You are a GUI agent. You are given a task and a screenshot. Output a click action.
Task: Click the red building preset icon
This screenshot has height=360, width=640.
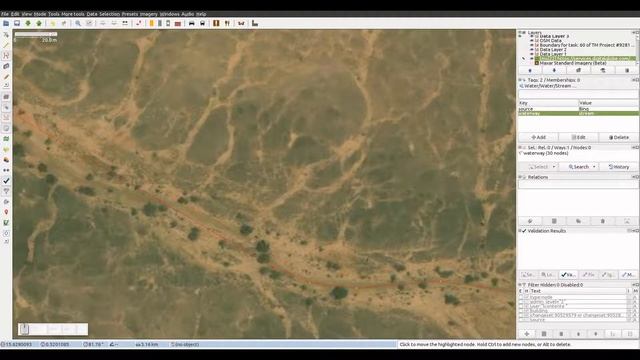(x=178, y=23)
